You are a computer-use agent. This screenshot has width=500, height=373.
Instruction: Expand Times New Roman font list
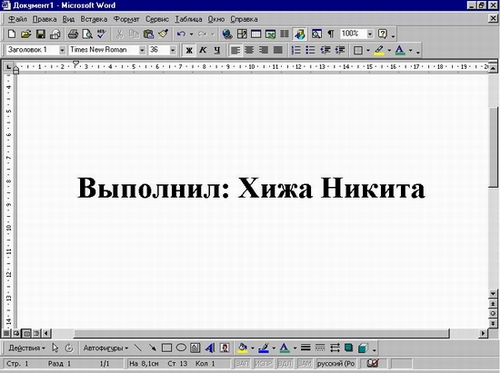142,50
